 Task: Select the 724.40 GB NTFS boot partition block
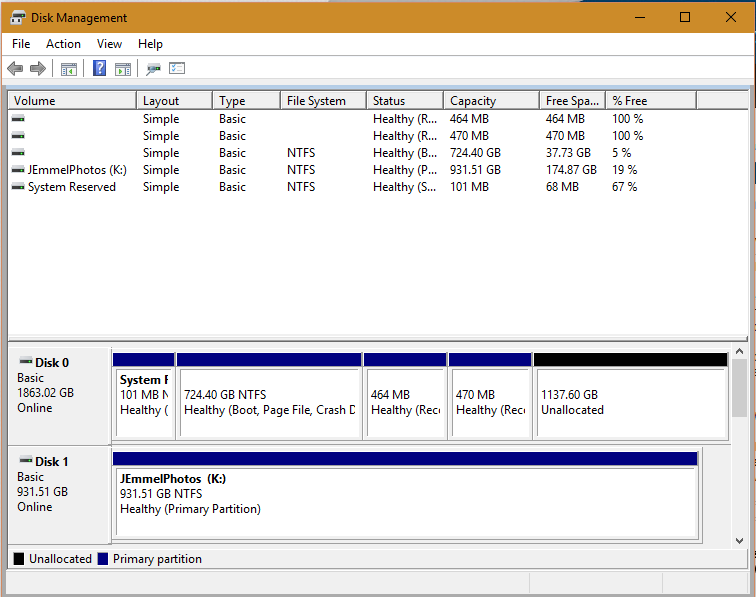270,396
